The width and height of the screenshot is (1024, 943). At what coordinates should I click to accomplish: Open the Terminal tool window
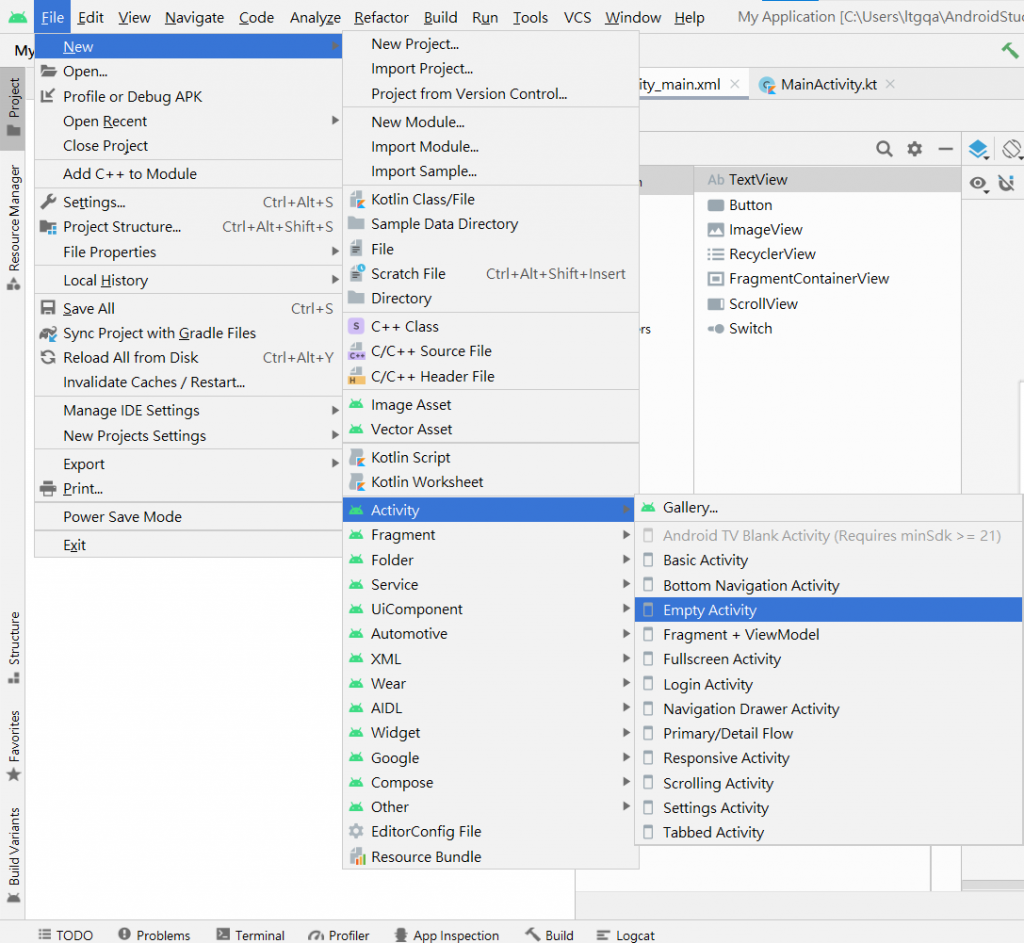[x=251, y=935]
